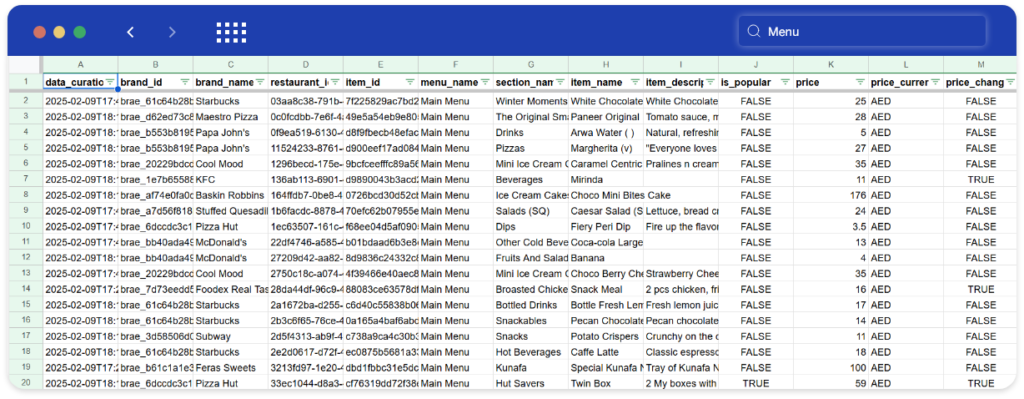1024x399 pixels.
Task: Click the Margherita (v) item cell
Action: pos(606,148)
